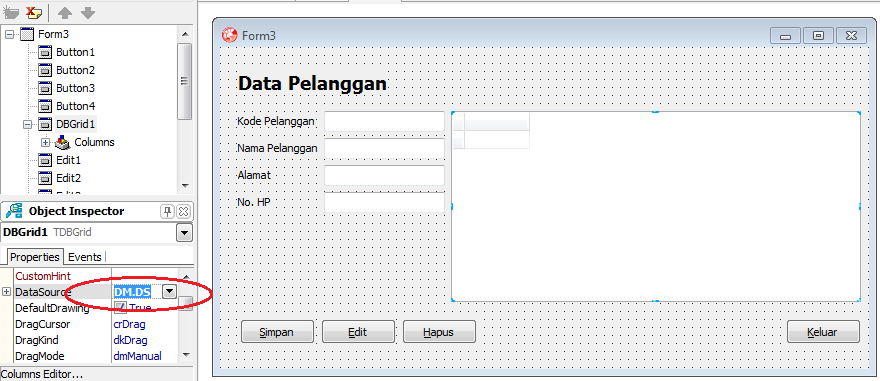The height and width of the screenshot is (381, 880).
Task: Click the Object Inspector panel icon
Action: click(x=14, y=211)
